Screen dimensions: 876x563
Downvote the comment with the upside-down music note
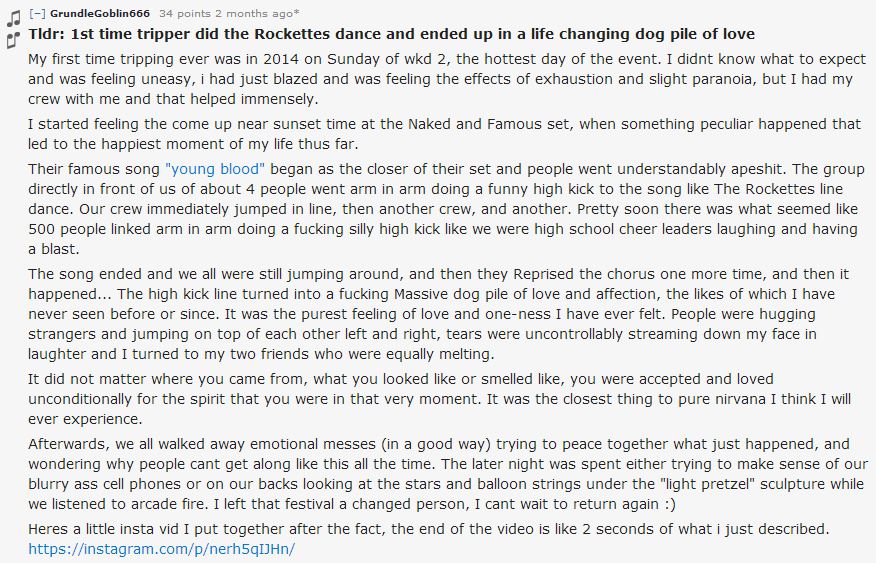(13, 40)
